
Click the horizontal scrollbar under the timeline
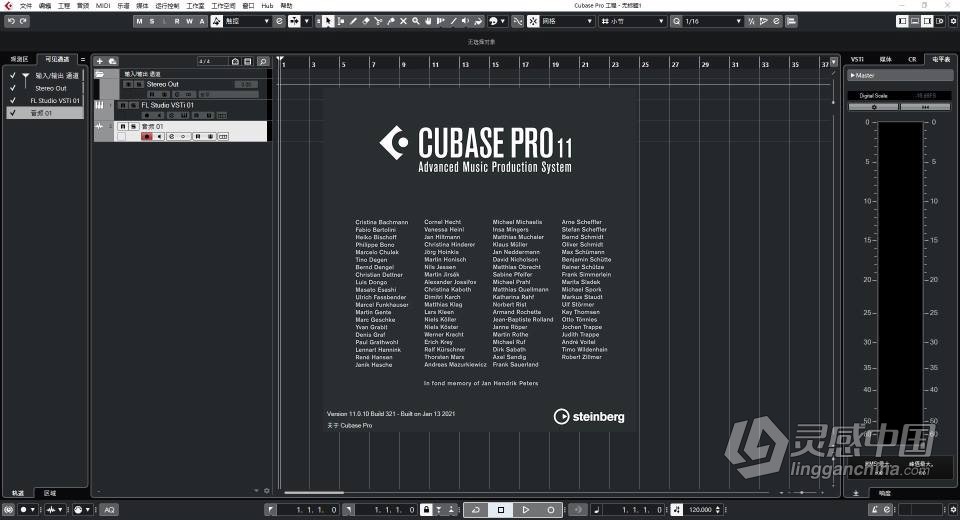313,492
